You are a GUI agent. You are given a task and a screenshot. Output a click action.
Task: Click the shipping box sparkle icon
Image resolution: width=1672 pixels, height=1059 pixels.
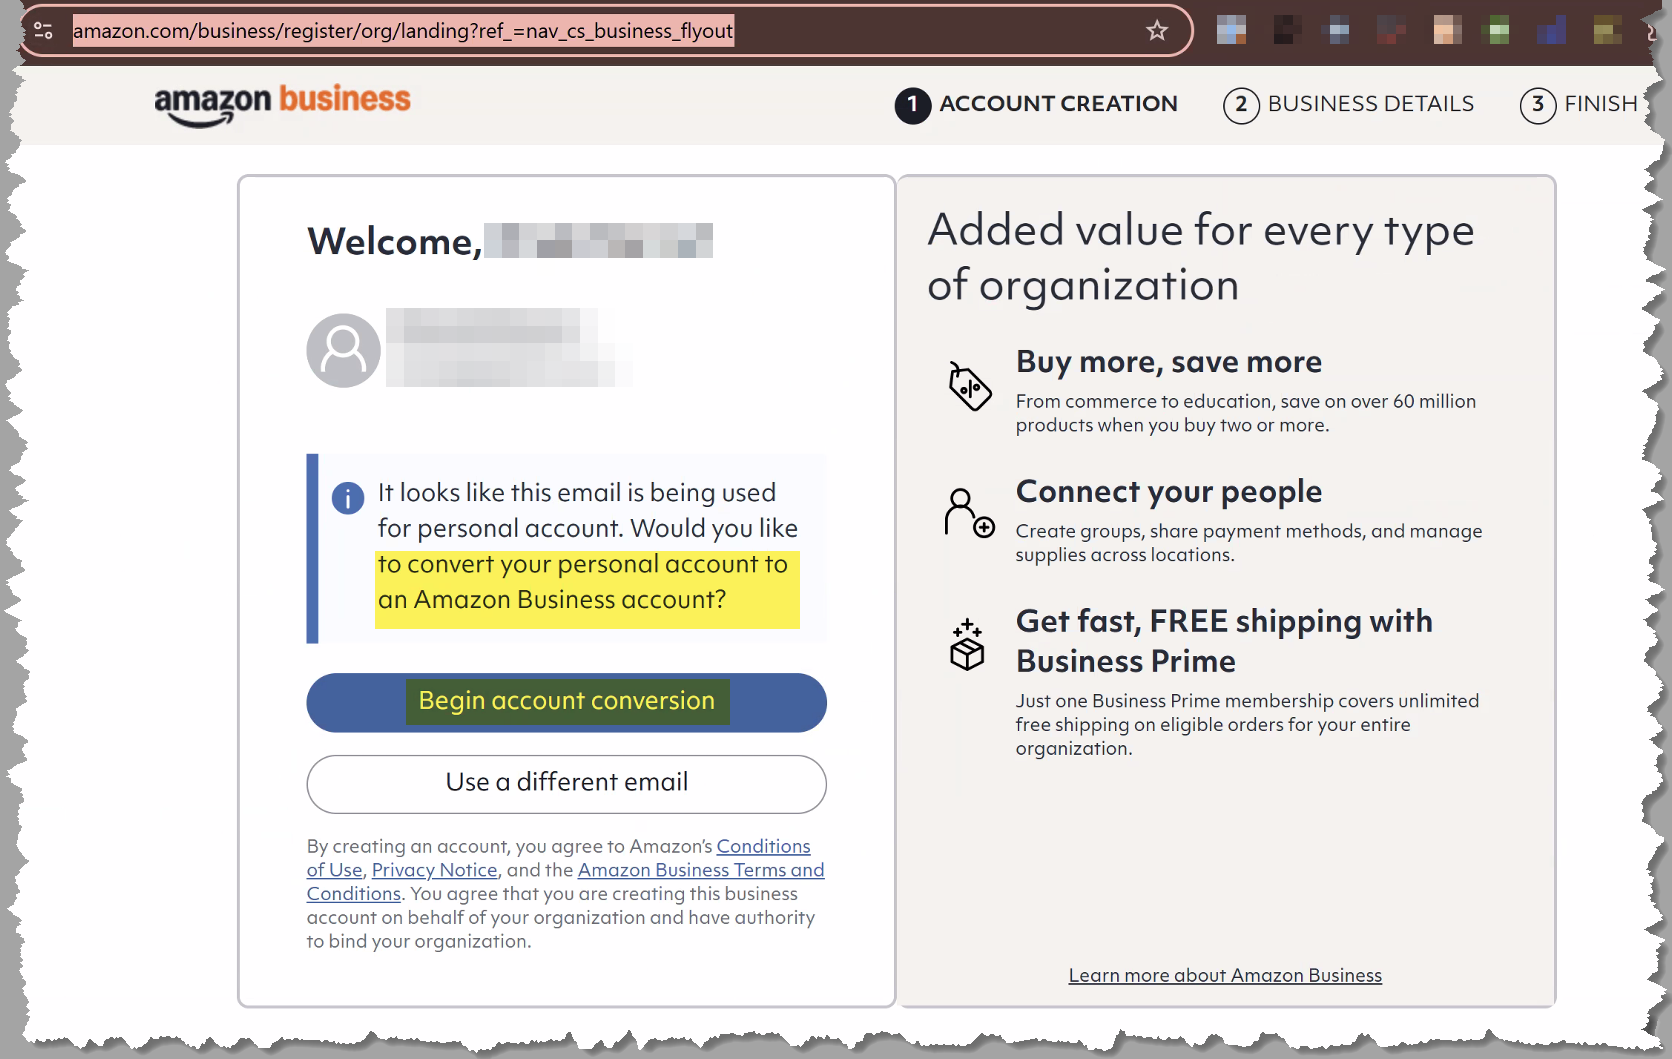[x=967, y=644]
